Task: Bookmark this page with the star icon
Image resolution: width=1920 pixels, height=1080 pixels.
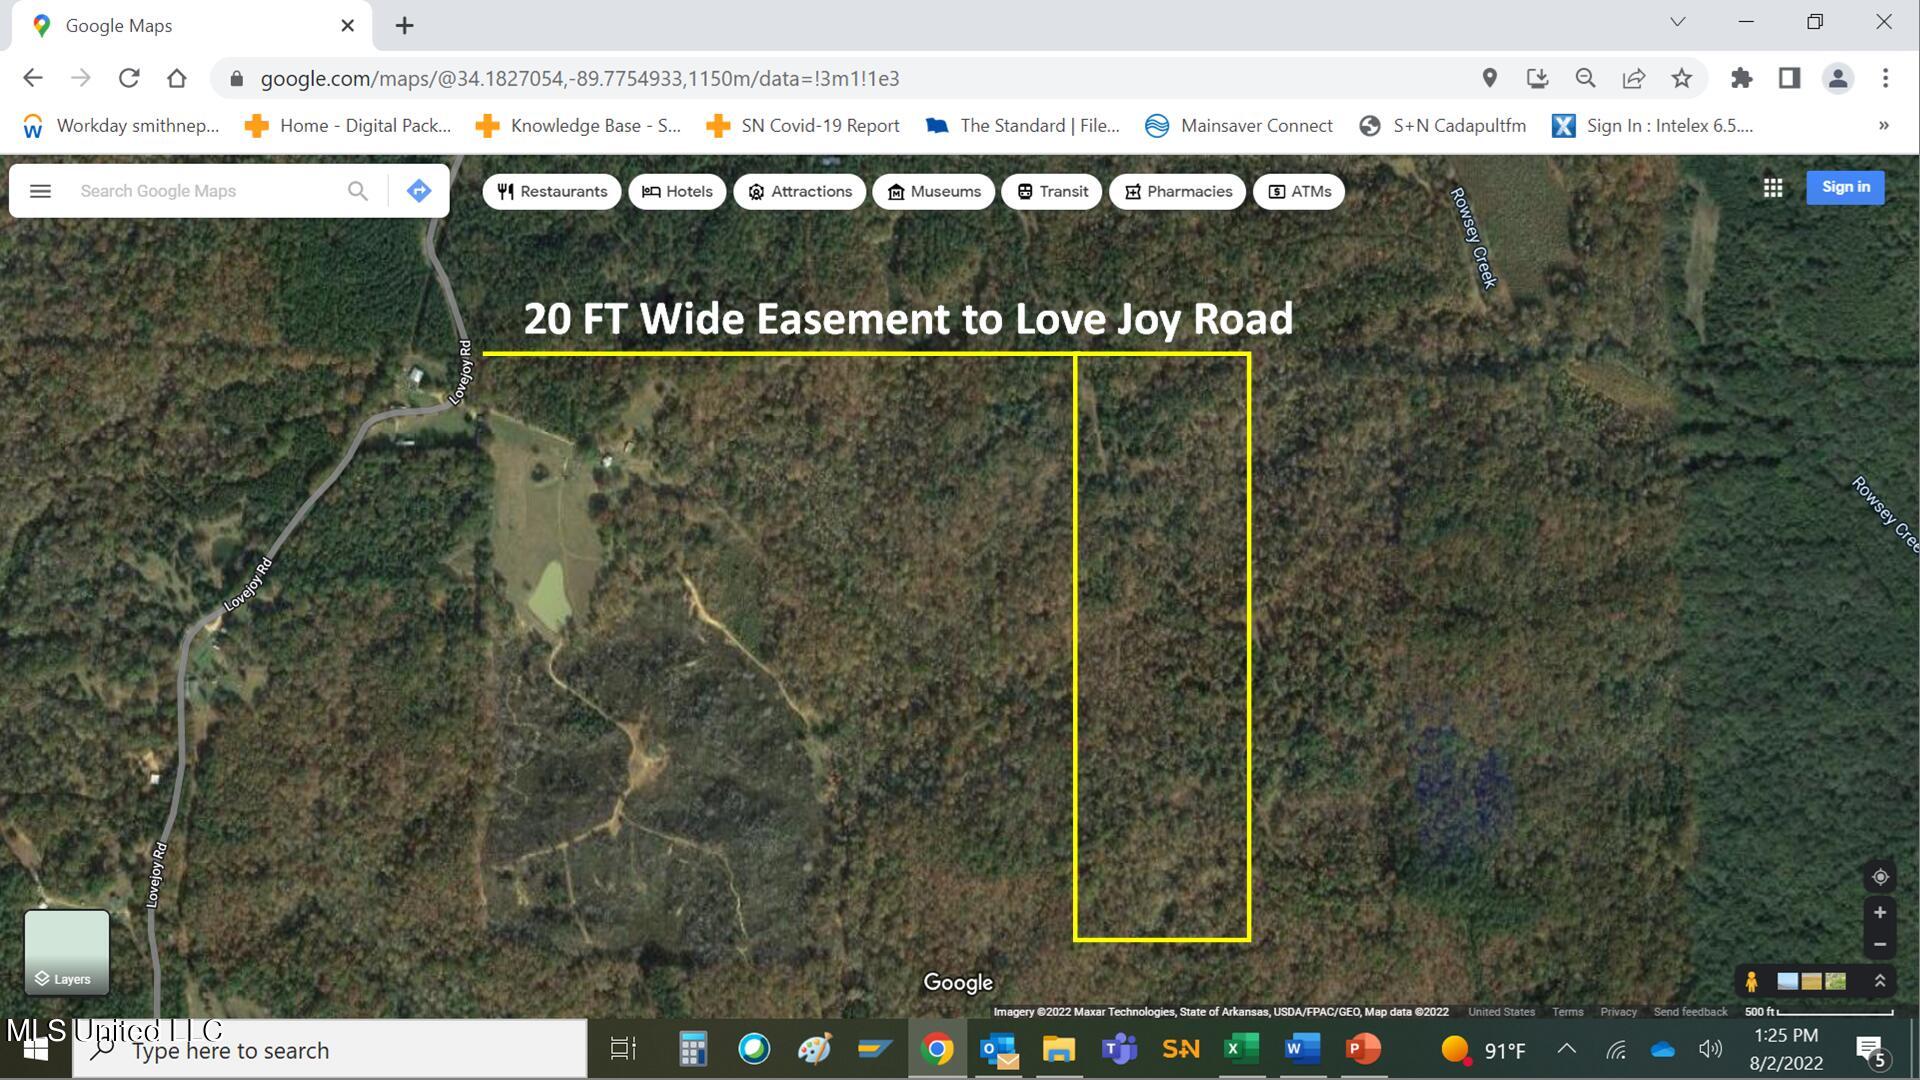Action: tap(1682, 78)
